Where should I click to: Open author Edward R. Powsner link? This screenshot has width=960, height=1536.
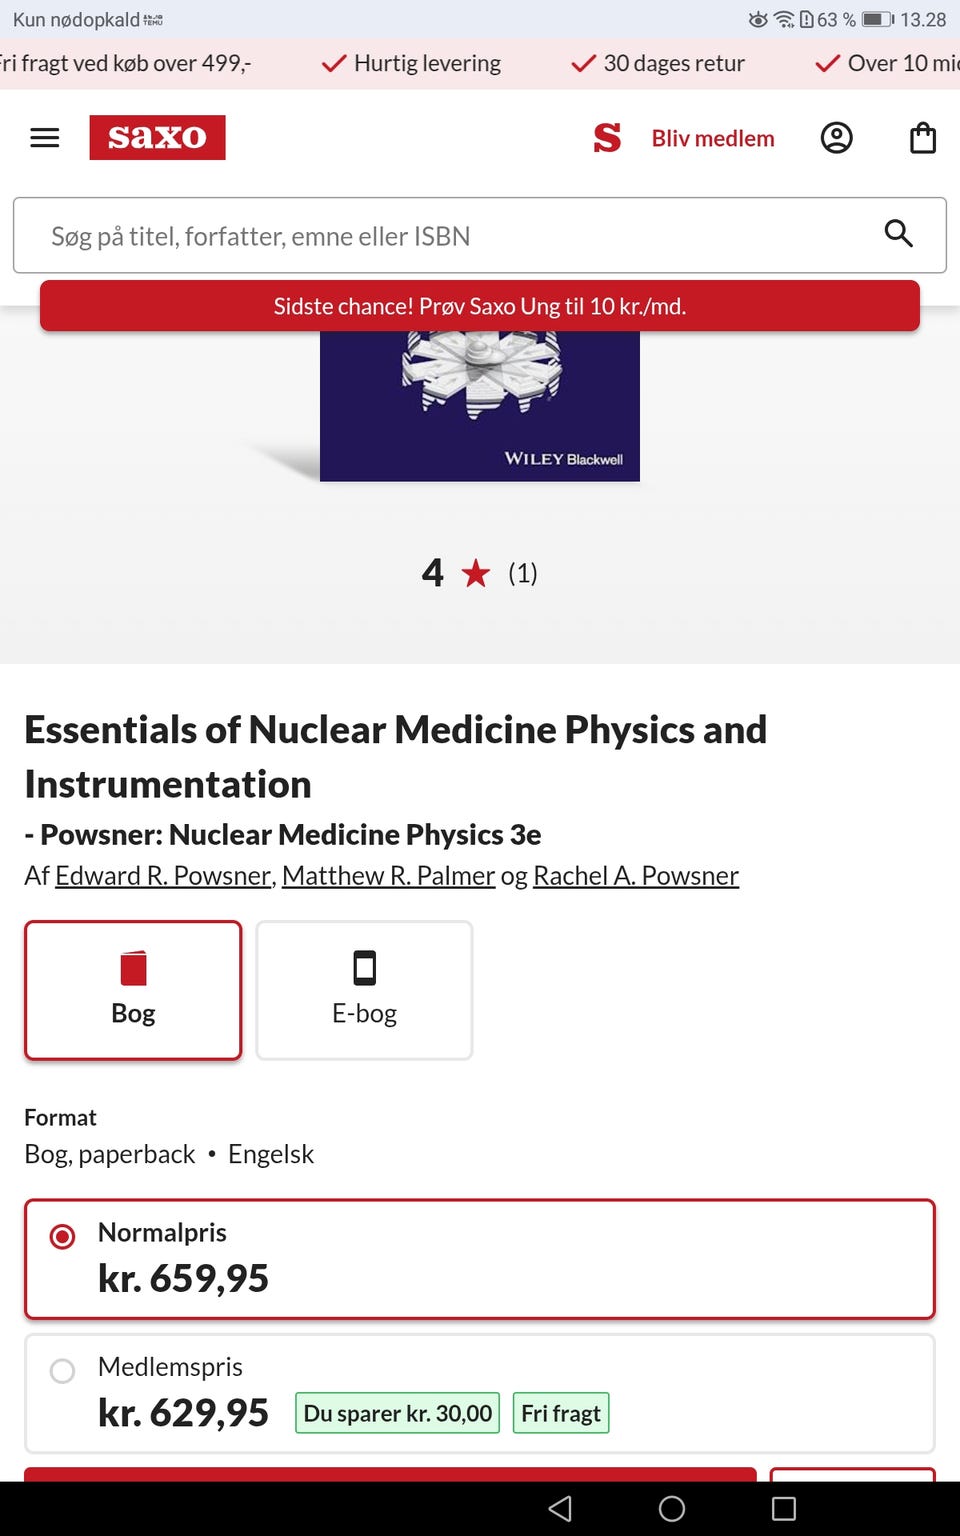(163, 876)
